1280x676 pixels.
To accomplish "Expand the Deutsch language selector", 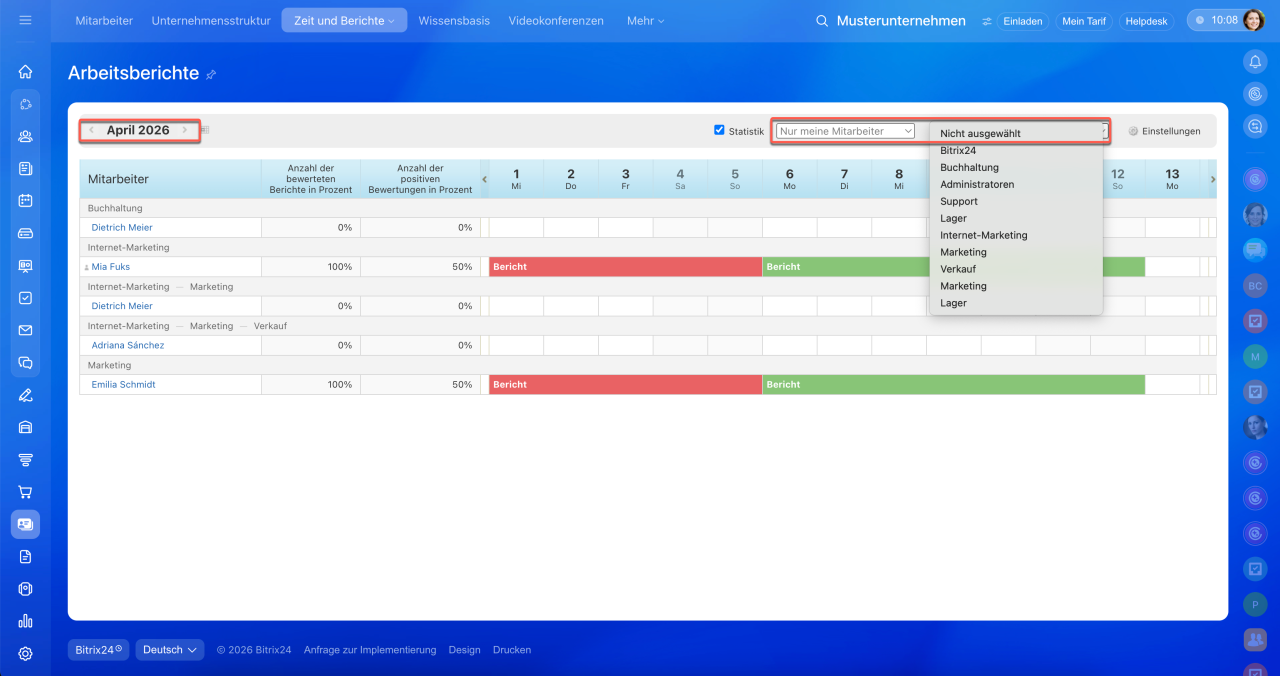I will (x=169, y=650).
